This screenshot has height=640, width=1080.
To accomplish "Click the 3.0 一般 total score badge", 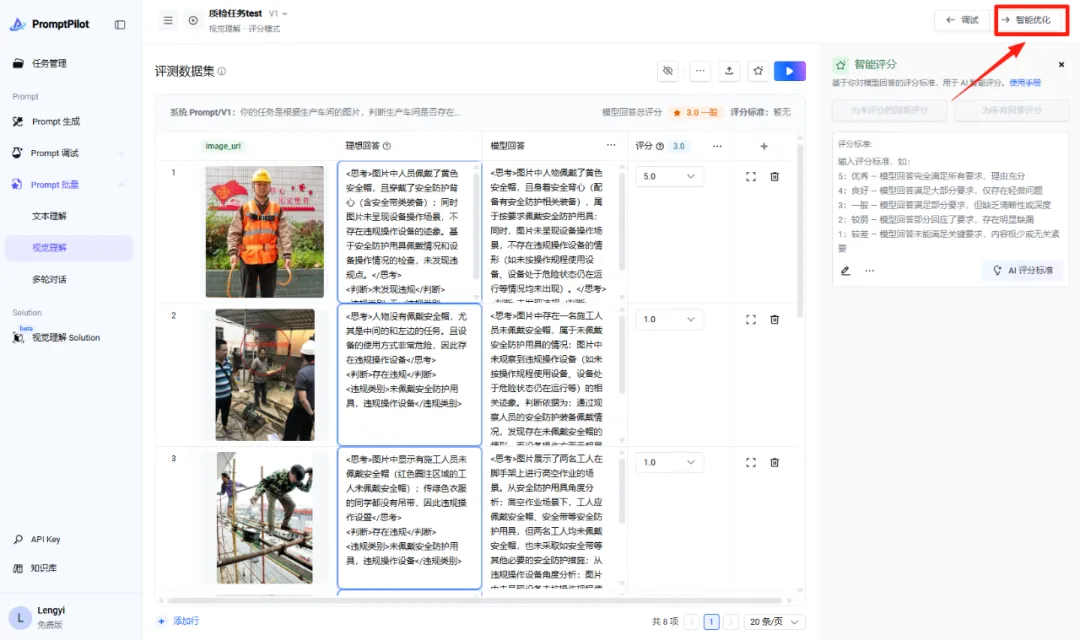I will coord(697,112).
